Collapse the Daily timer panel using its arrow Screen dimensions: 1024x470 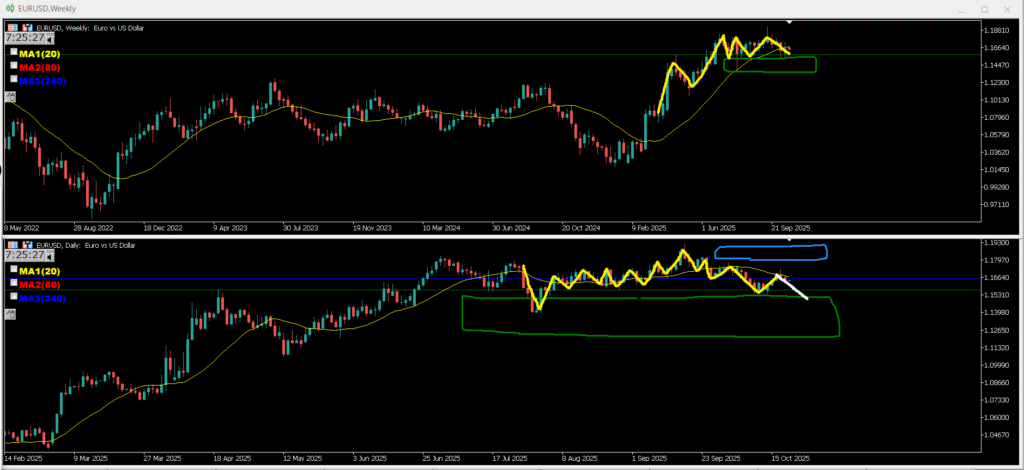pyautogui.click(x=51, y=256)
